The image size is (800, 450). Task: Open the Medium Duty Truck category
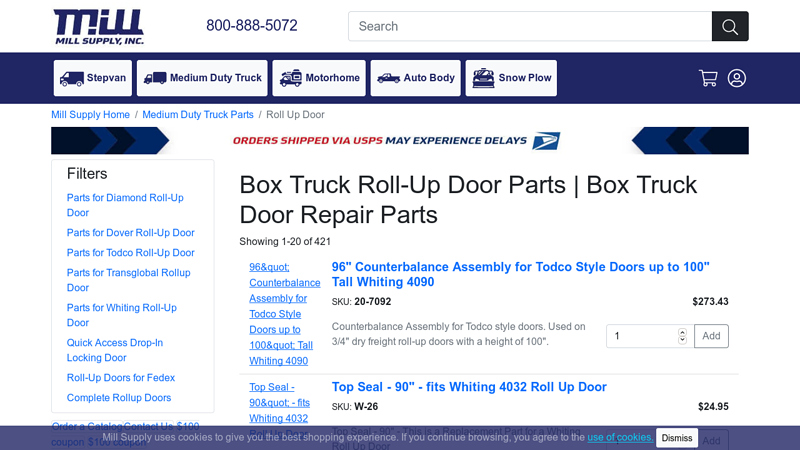click(x=202, y=78)
